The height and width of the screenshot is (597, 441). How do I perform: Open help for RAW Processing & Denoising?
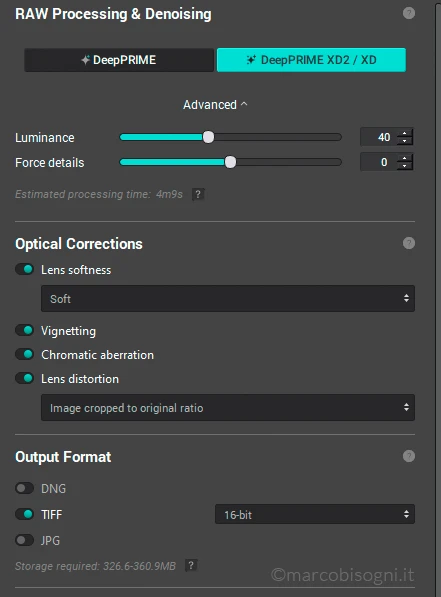point(409,13)
